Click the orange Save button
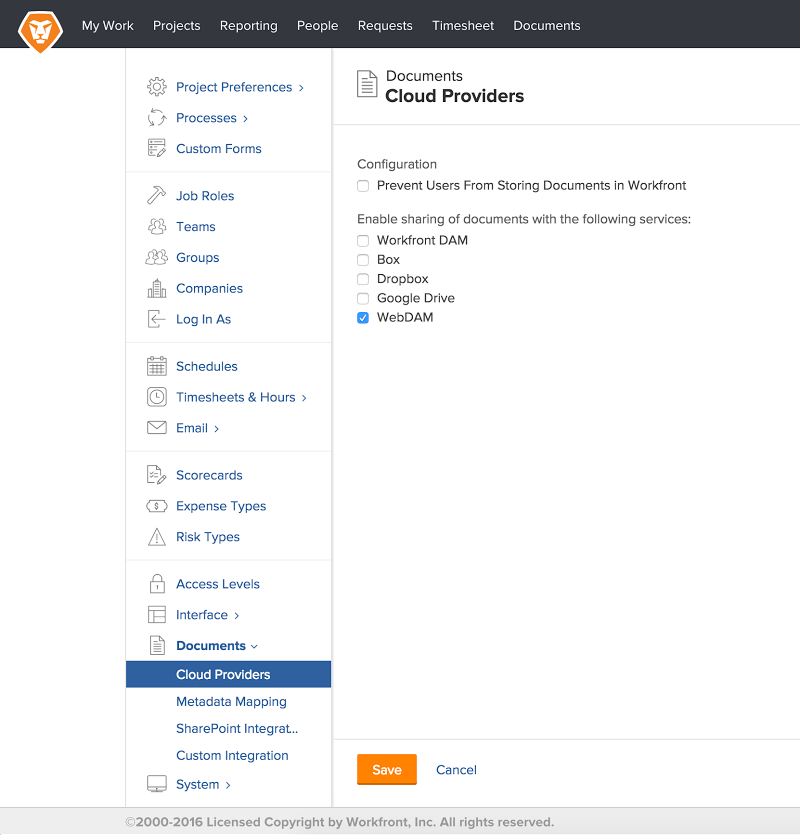 coord(387,769)
